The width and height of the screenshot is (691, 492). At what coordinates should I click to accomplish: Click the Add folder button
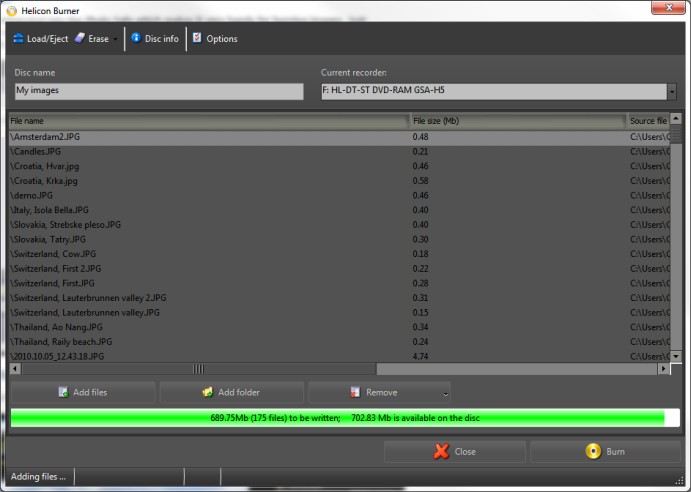[x=231, y=392]
